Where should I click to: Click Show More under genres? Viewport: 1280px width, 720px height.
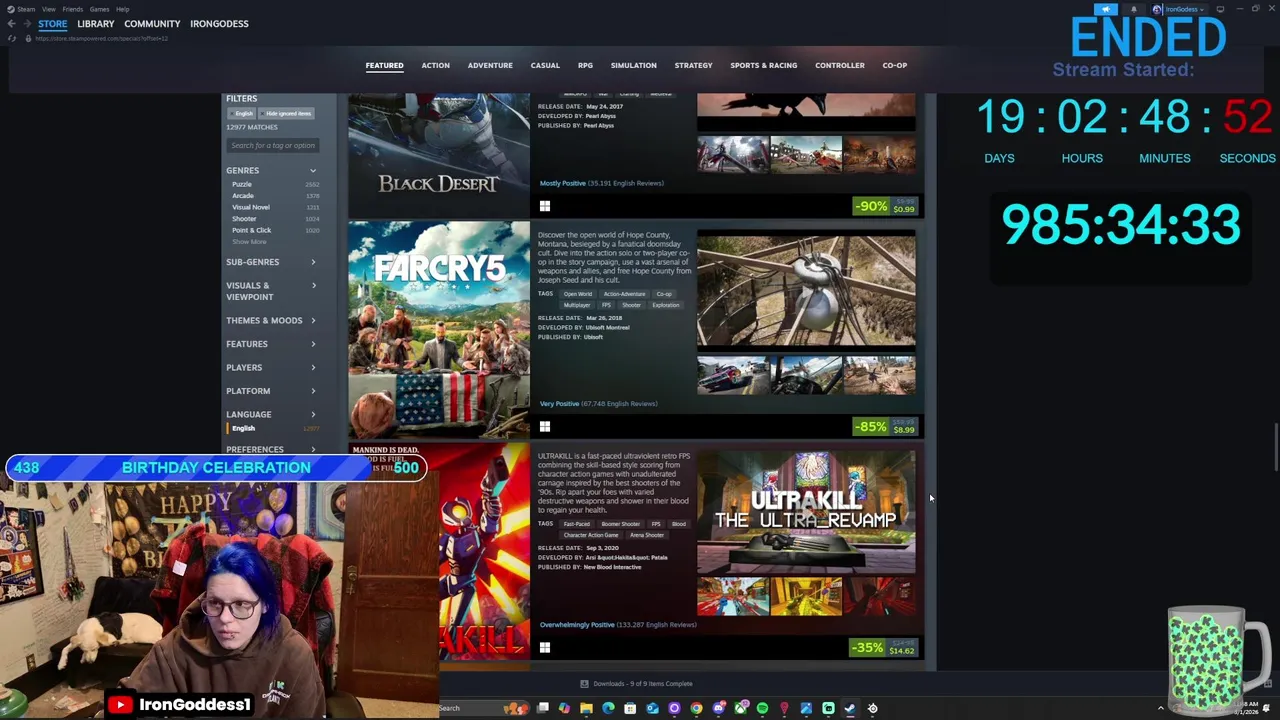tap(250, 242)
